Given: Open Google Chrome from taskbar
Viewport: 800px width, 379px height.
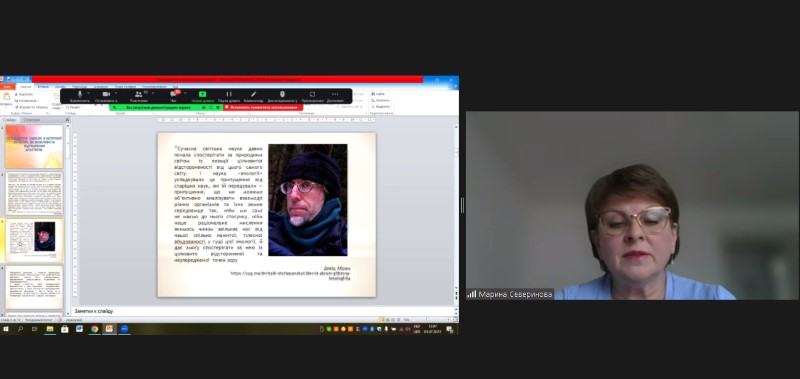Looking at the screenshot, I should (x=94, y=329).
